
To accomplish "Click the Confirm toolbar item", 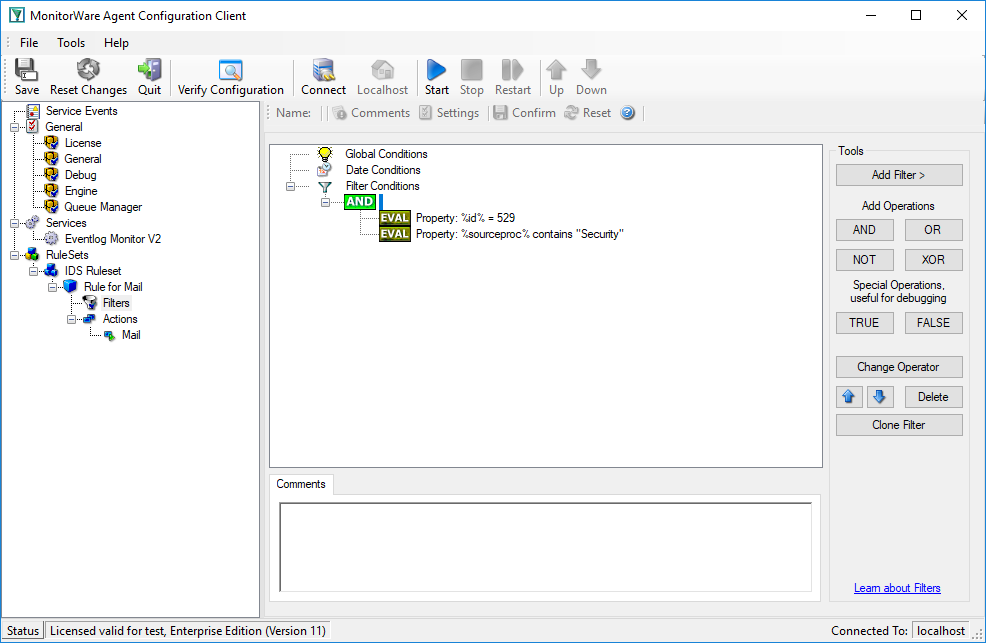I will tap(525, 113).
